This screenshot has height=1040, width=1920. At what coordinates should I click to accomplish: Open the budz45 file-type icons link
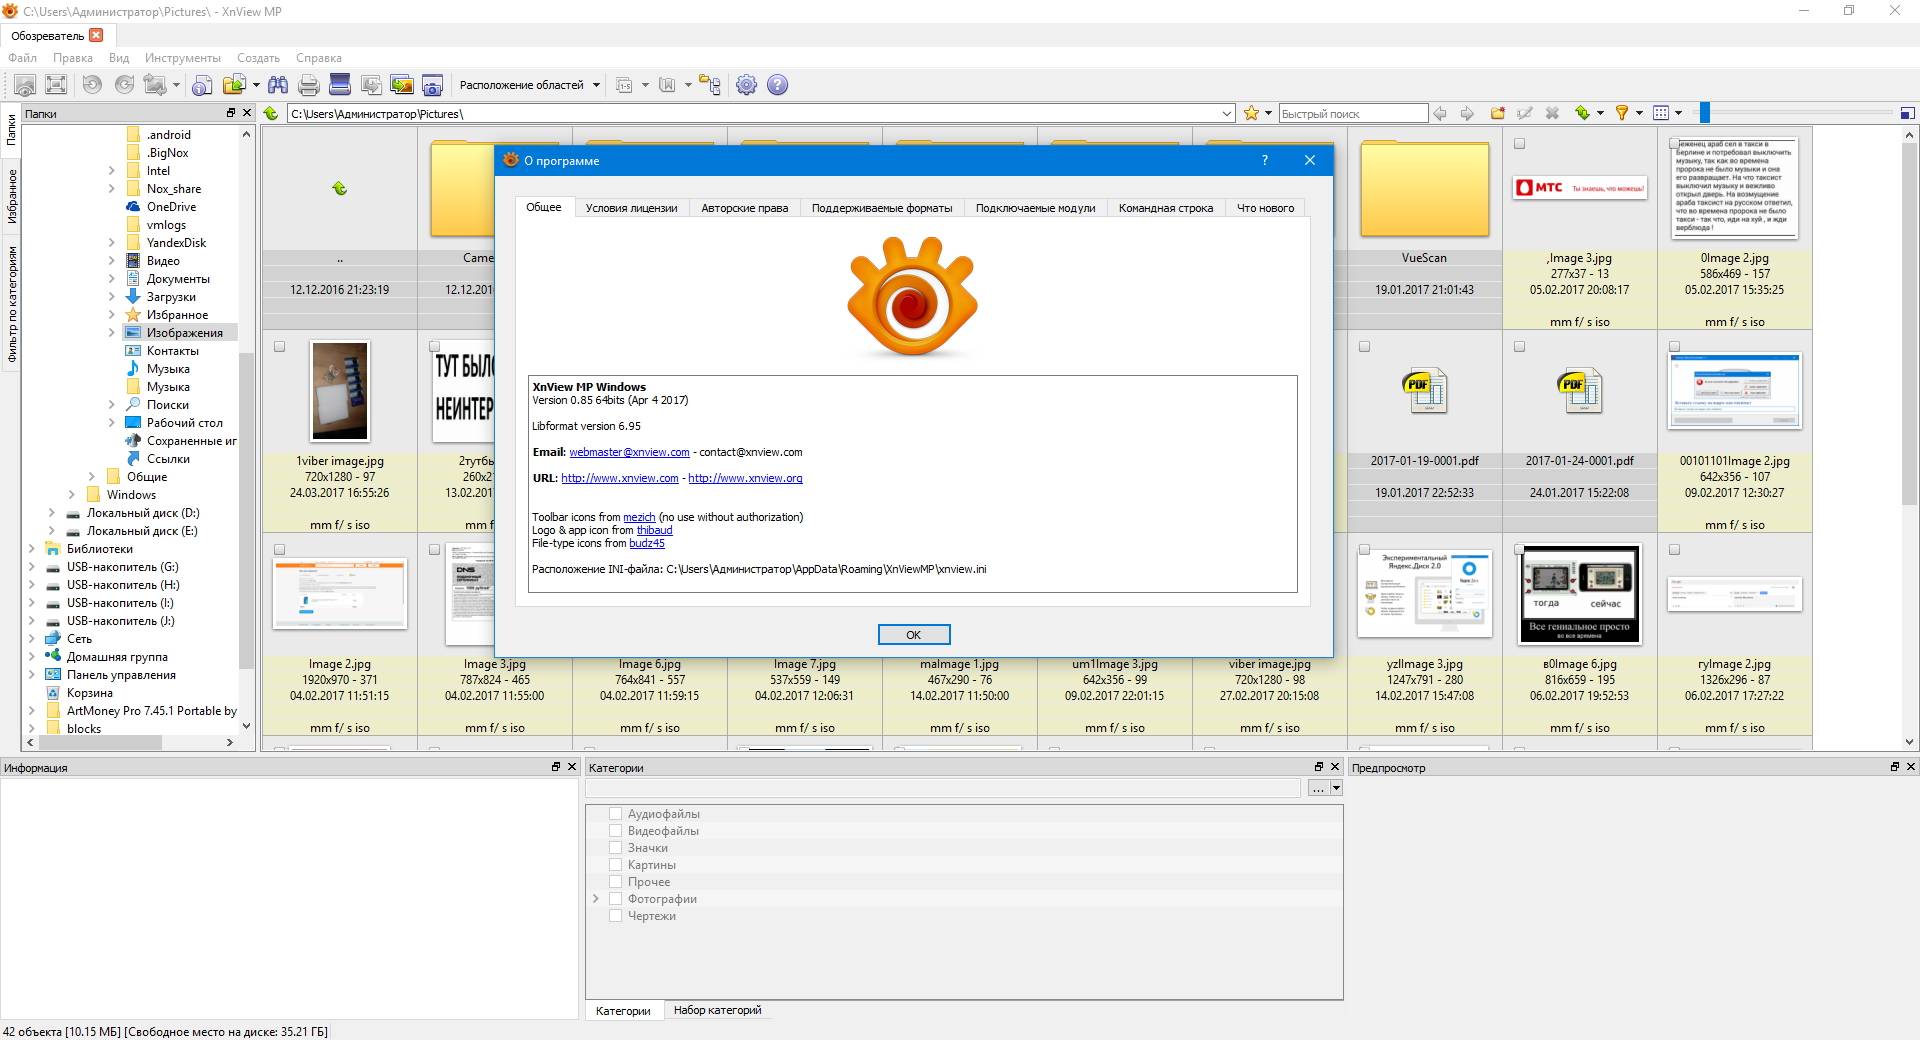click(647, 543)
